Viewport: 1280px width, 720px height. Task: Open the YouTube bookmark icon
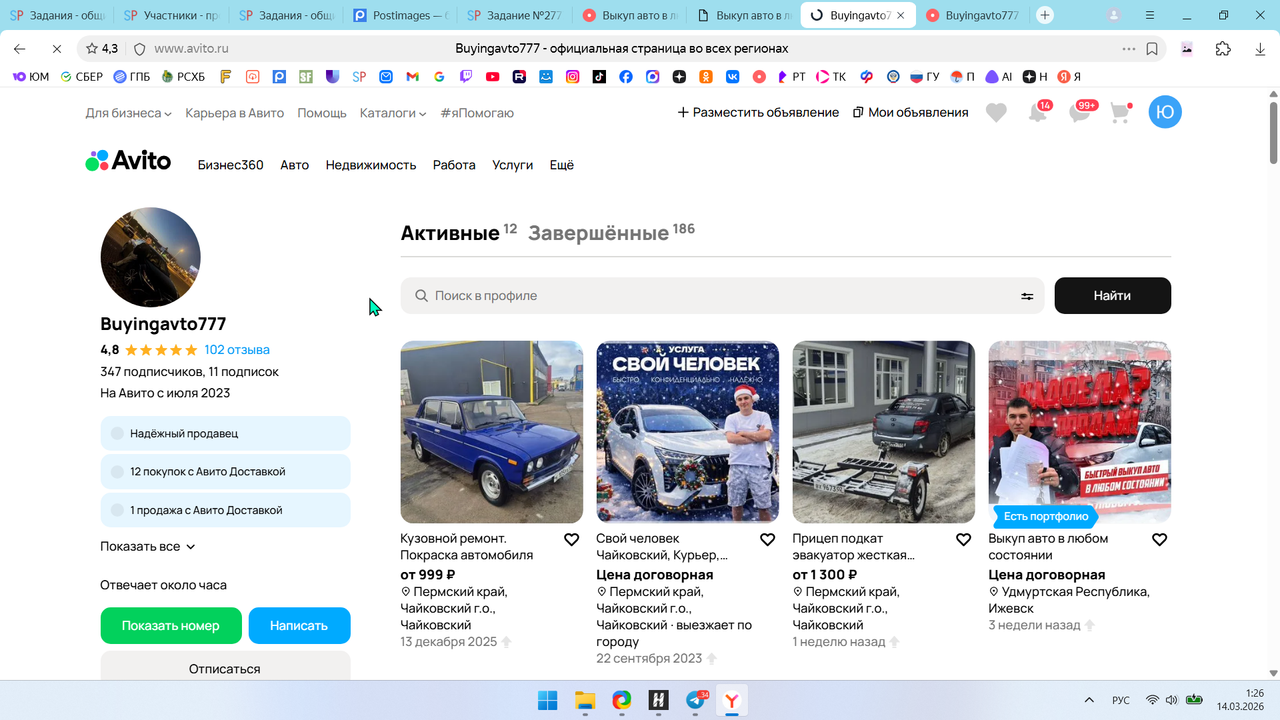pyautogui.click(x=493, y=76)
